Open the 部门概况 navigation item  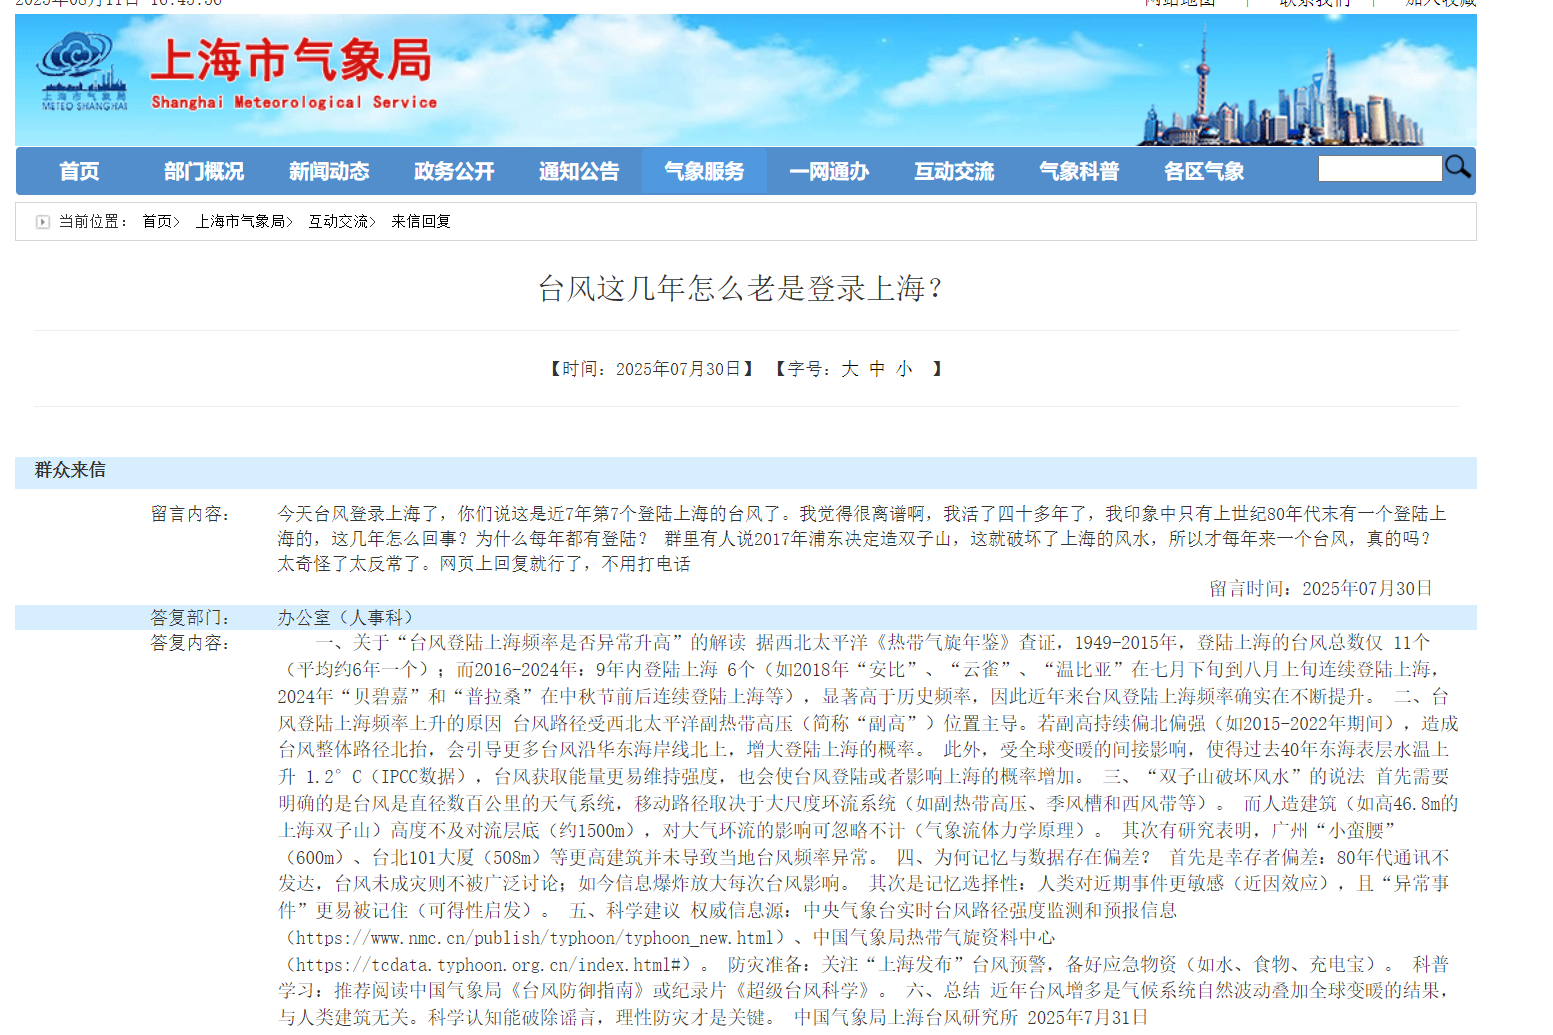coord(204,171)
